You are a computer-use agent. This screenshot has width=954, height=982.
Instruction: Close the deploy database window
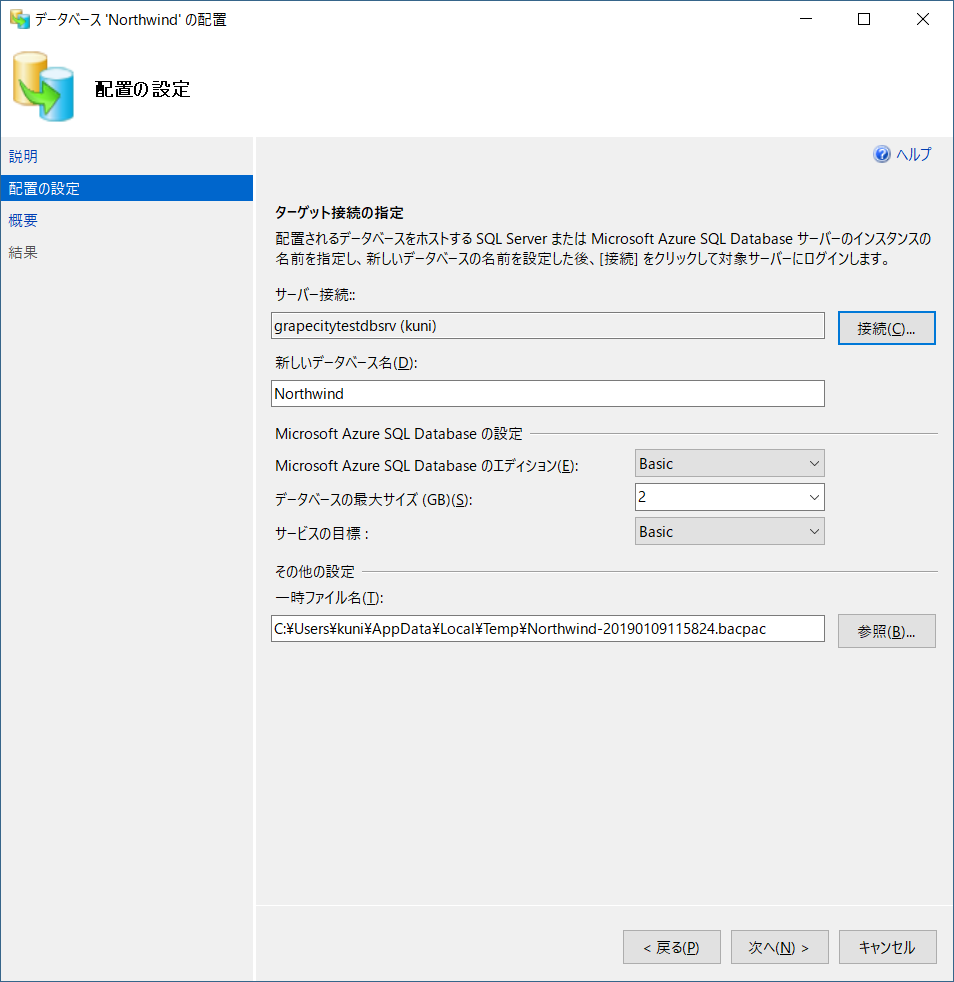[x=922, y=19]
